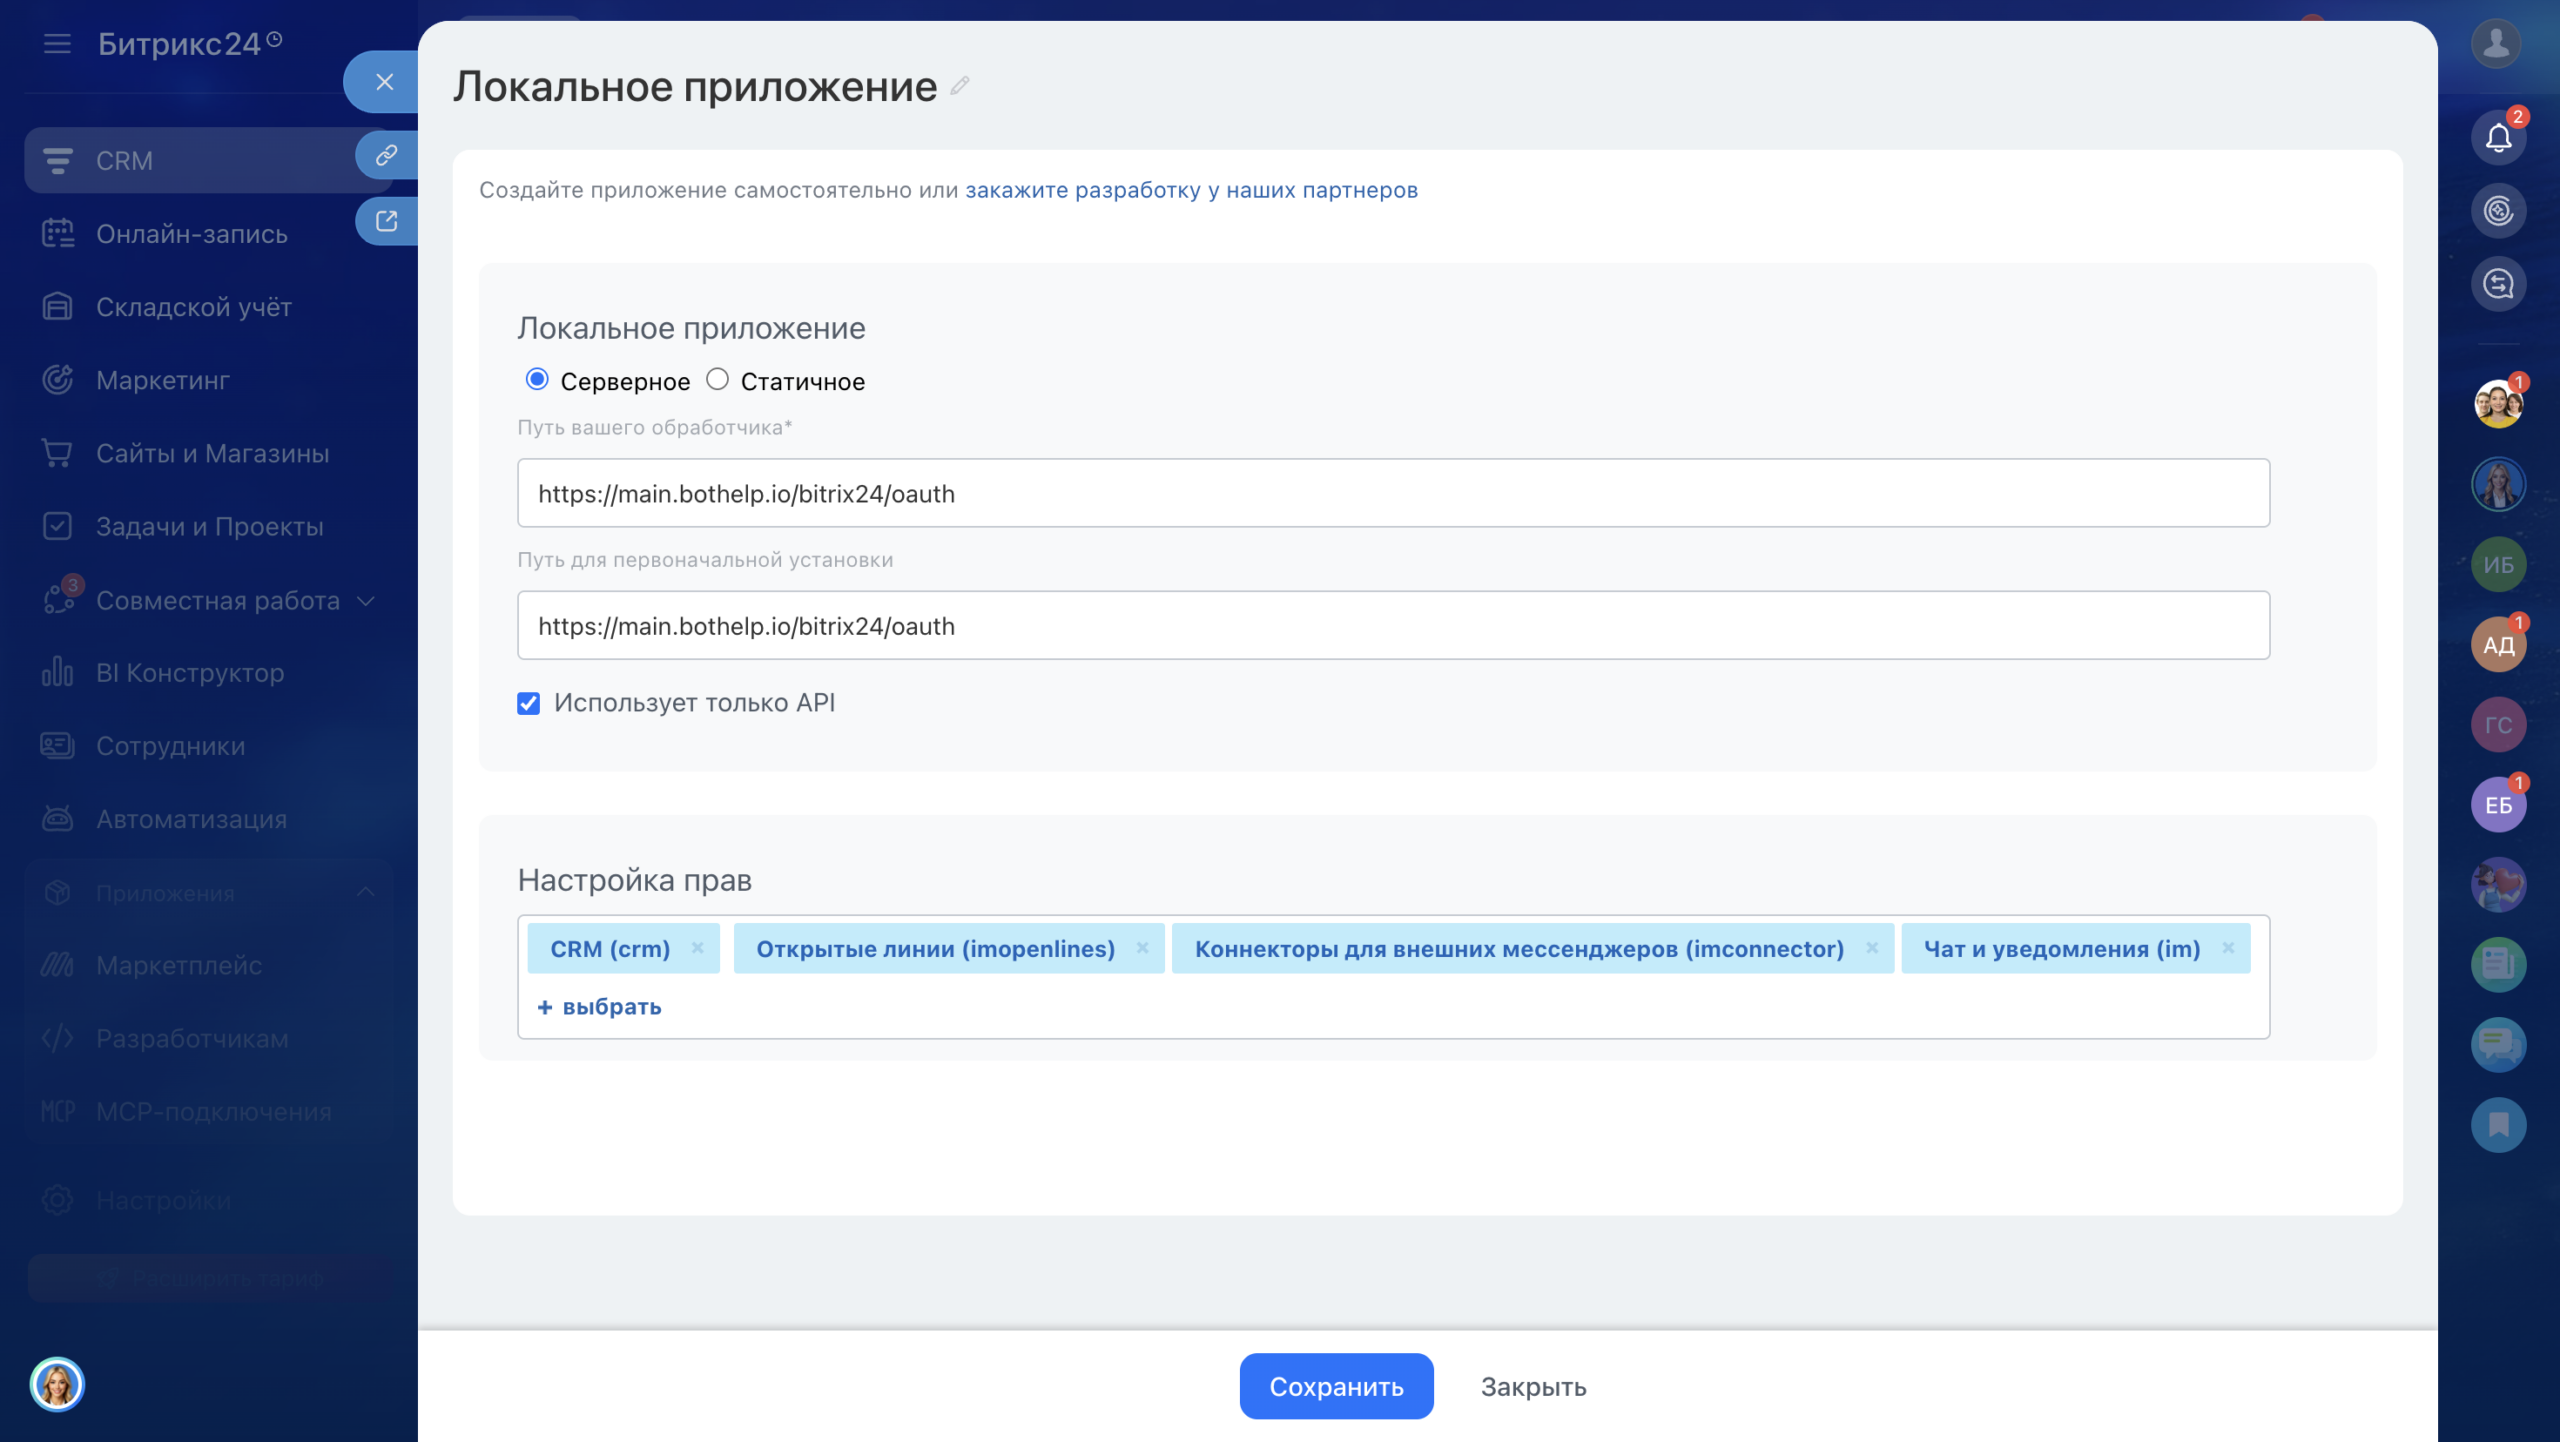The image size is (2560, 1442).
Task: Expand the Совместная работа menu chevron
Action: pos(366,601)
